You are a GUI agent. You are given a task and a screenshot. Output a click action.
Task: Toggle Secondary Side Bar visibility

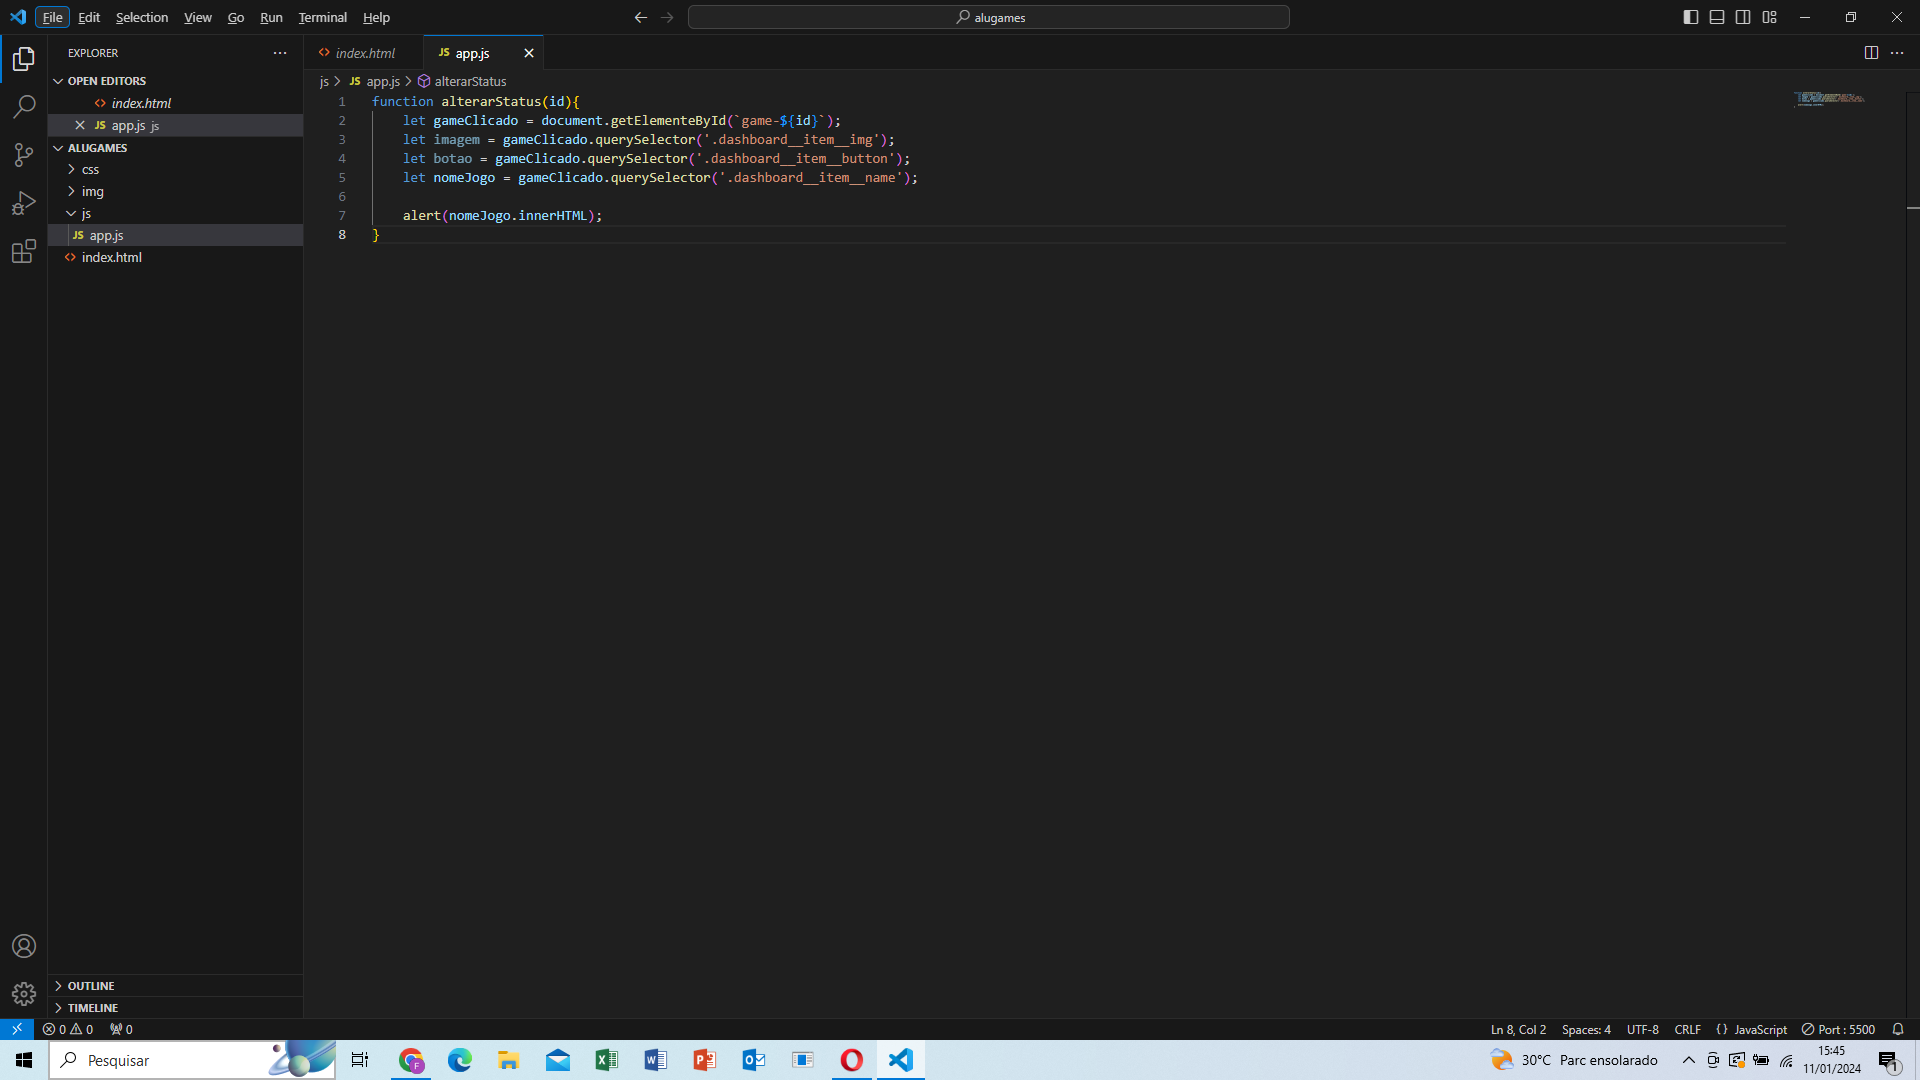[1743, 17]
